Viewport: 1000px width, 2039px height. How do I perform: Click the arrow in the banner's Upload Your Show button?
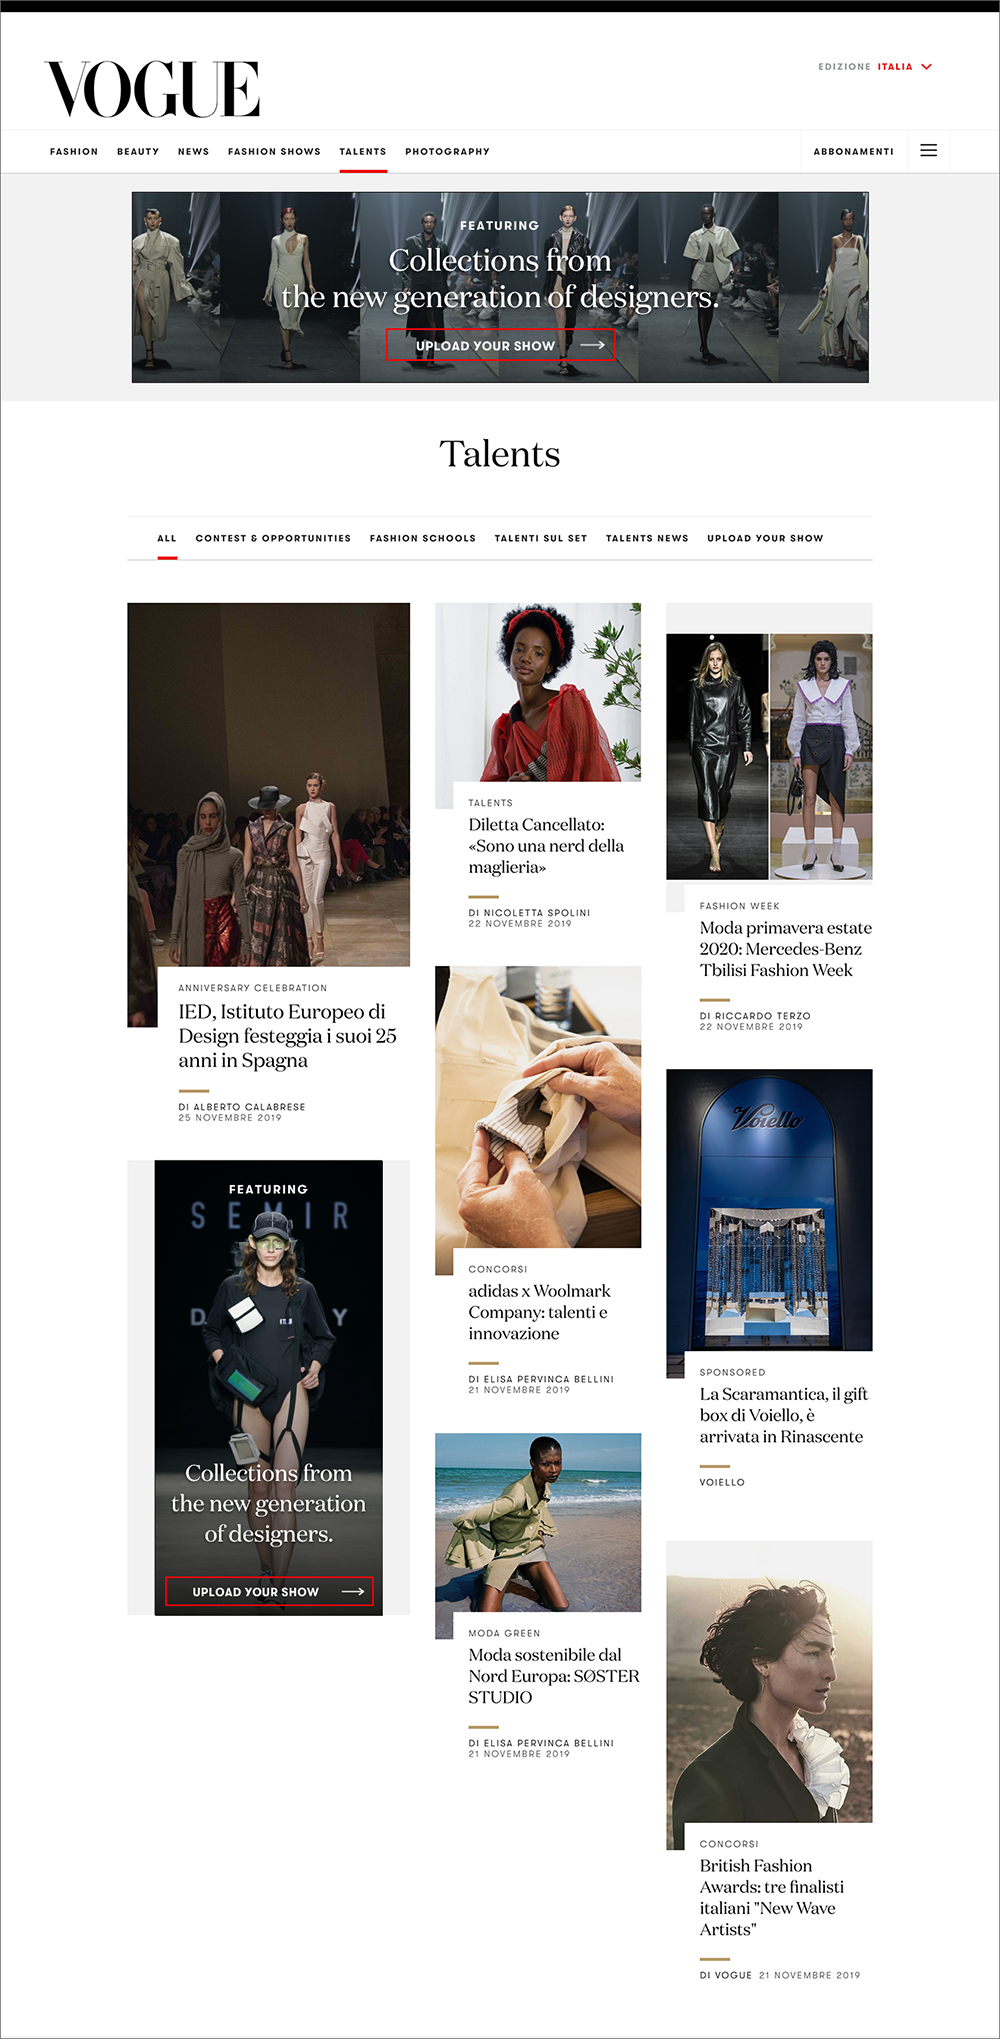(x=593, y=345)
